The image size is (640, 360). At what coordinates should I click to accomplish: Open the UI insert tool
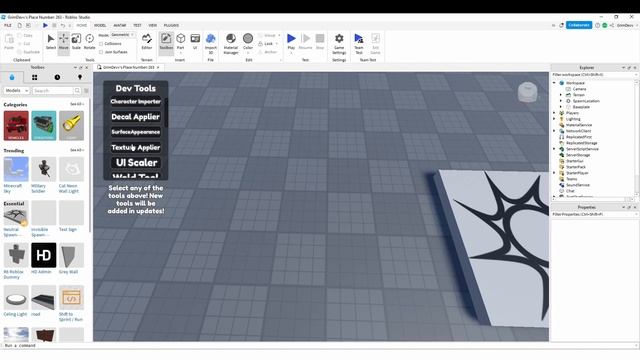[x=195, y=42]
